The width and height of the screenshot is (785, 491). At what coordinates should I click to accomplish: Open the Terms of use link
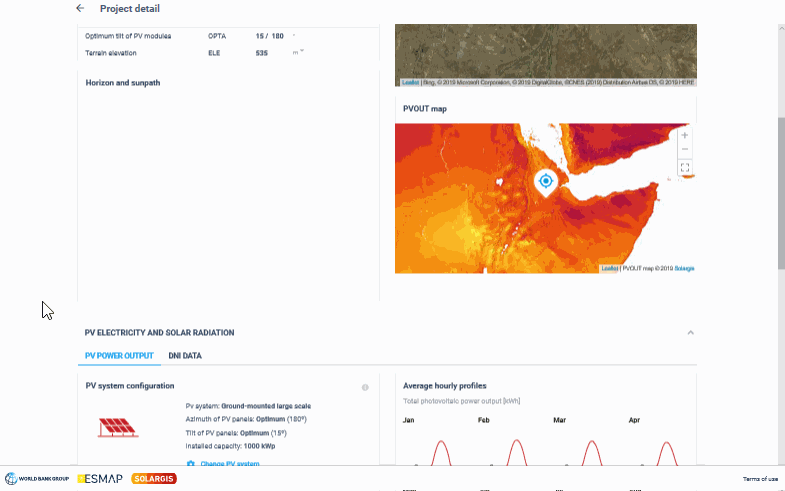pyautogui.click(x=759, y=479)
